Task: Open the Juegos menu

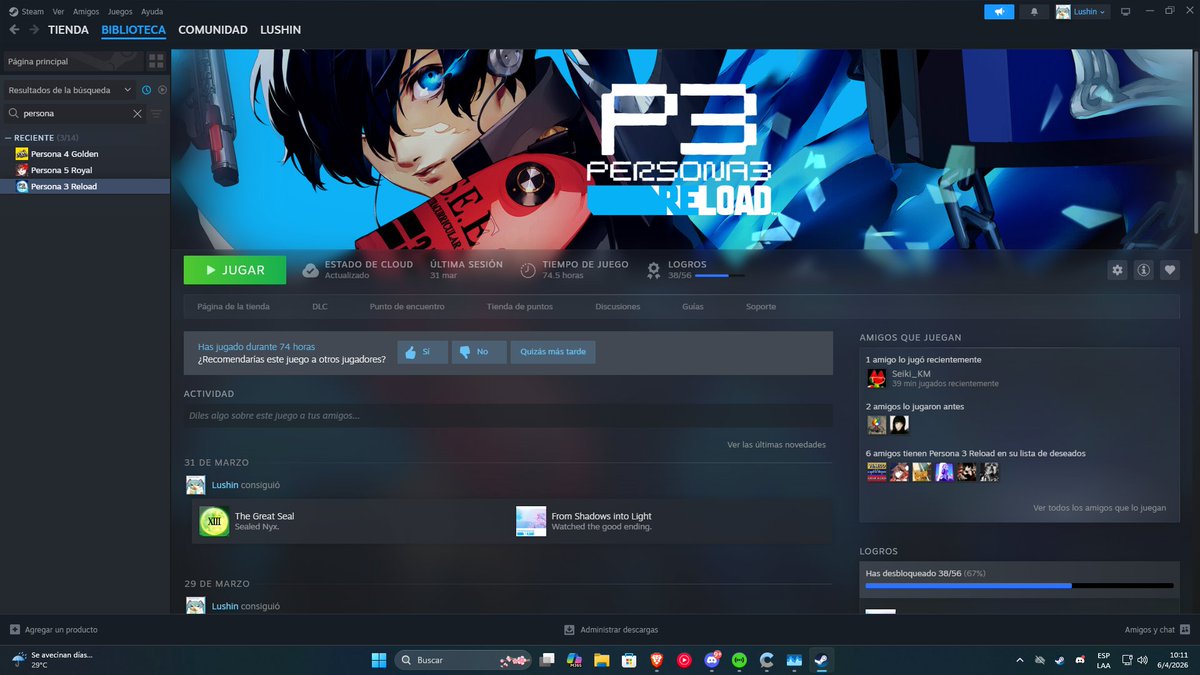Action: 120,12
